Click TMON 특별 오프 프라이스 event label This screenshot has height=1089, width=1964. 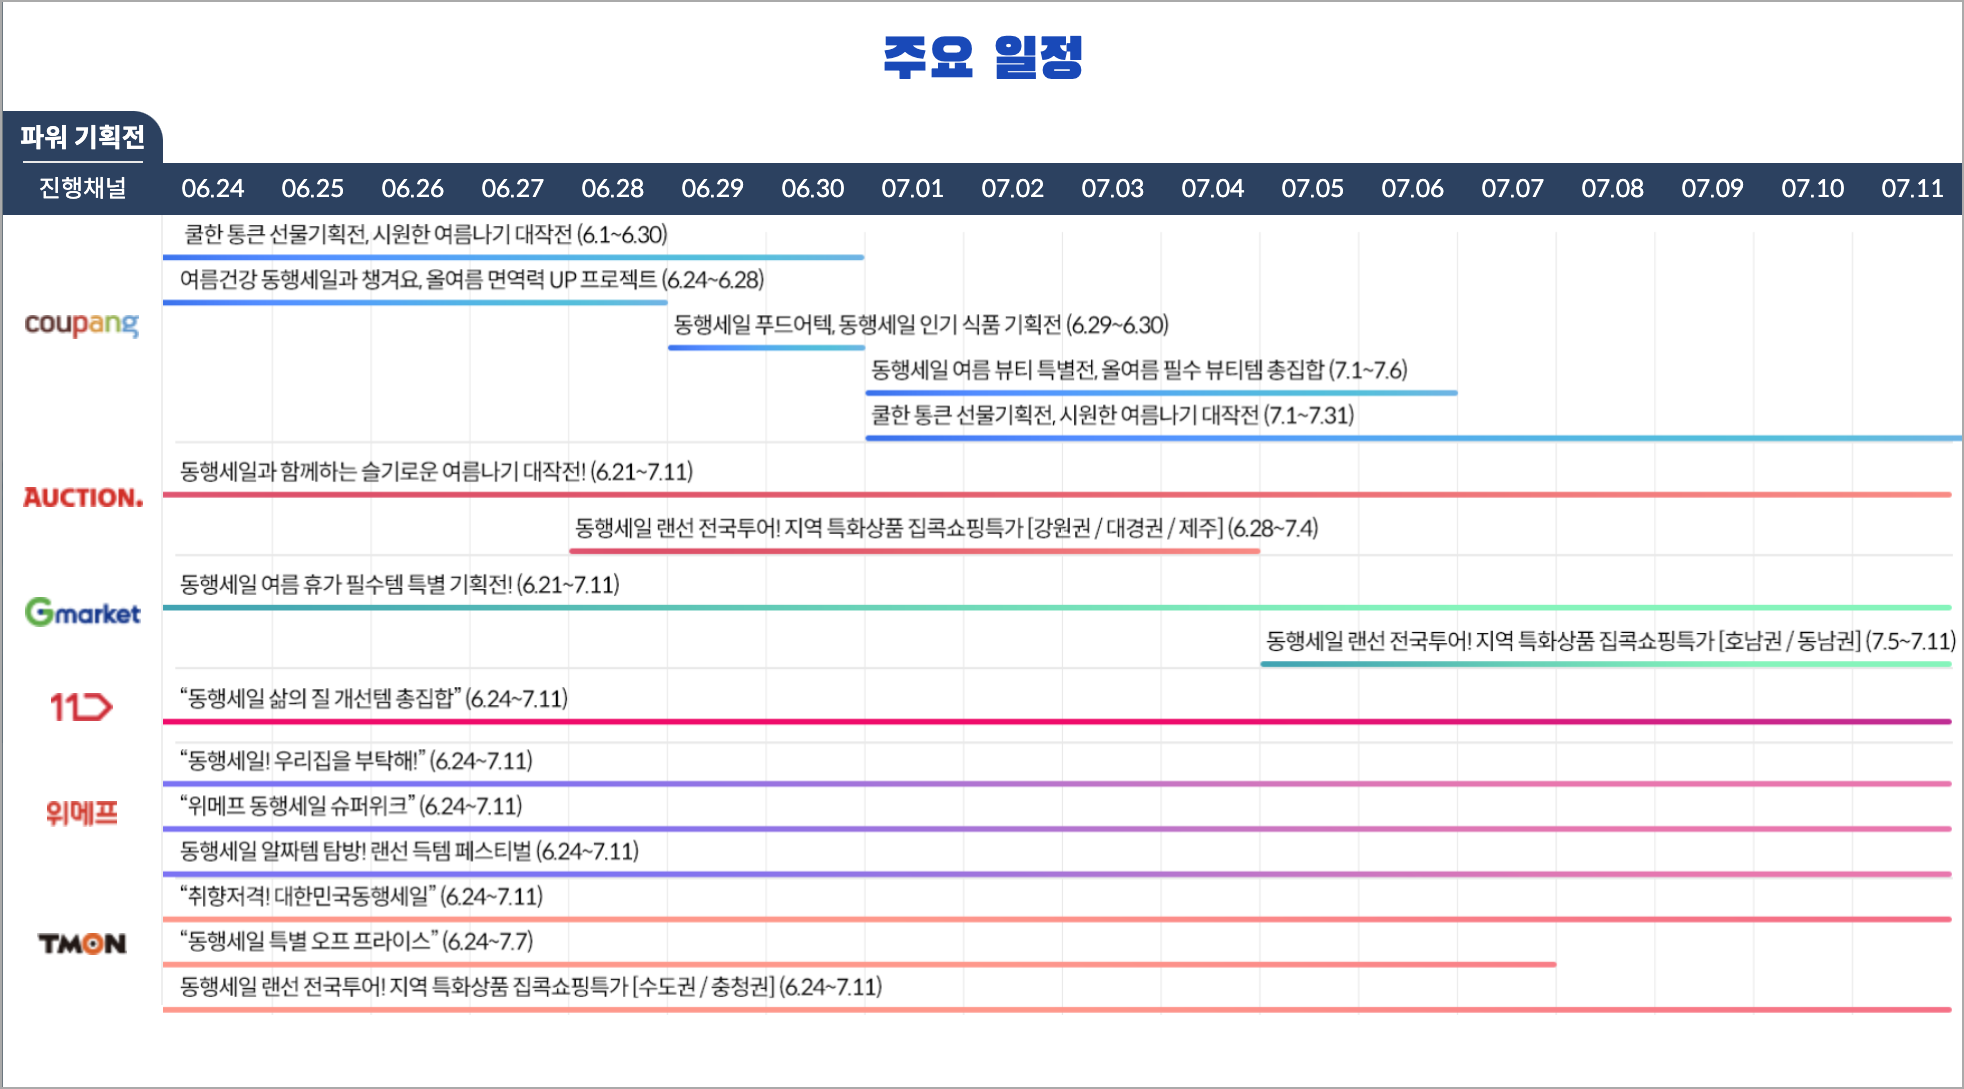click(x=356, y=941)
